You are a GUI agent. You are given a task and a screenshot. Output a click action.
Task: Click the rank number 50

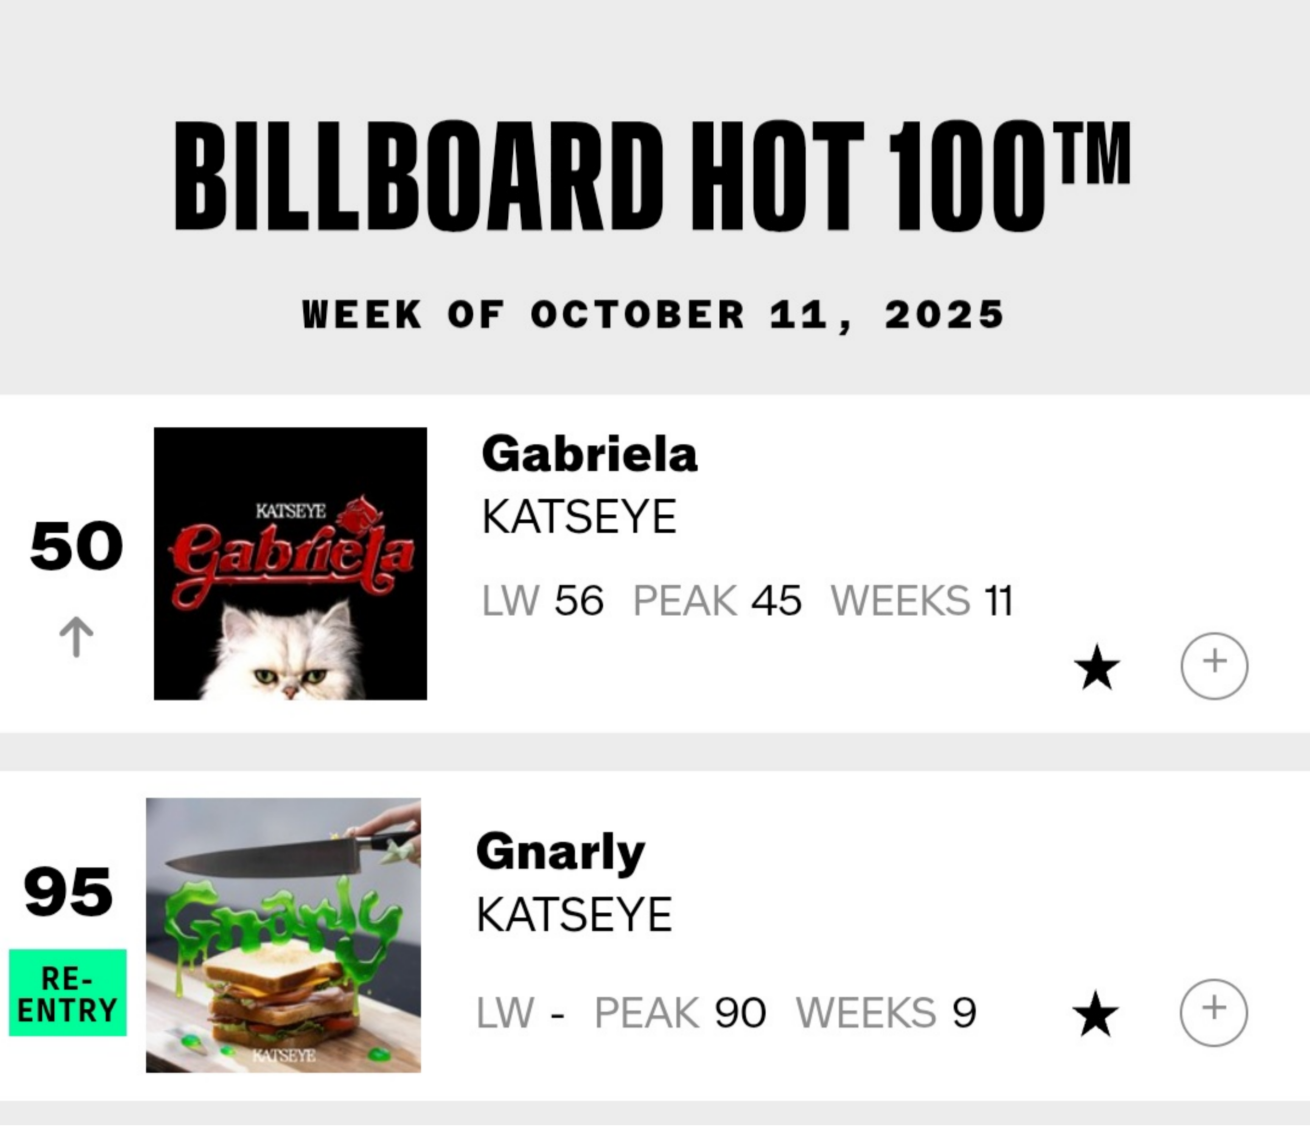(76, 546)
